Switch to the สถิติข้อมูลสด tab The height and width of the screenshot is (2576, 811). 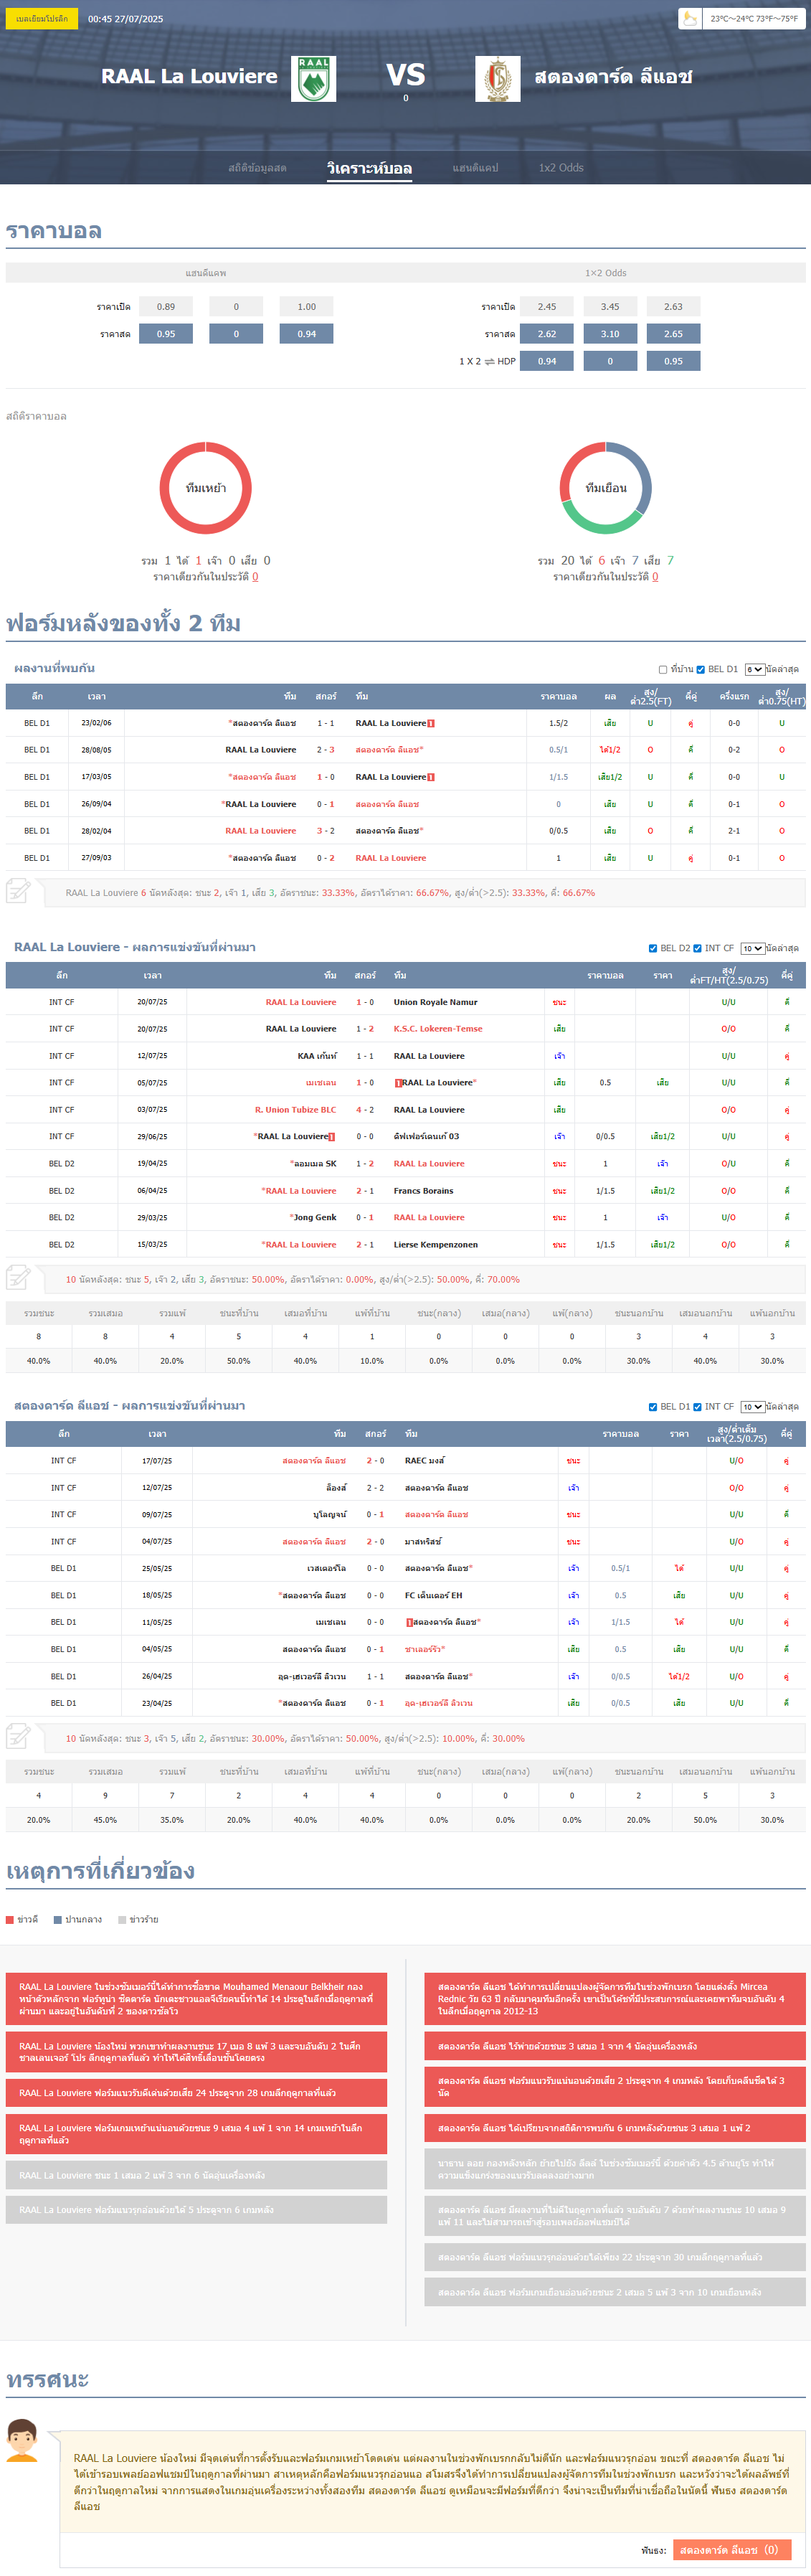[x=257, y=168]
